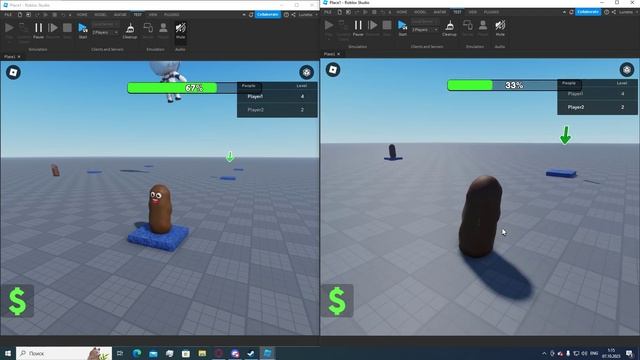Screen dimensions: 640x360
Task: Open the FILE menu in right window
Action: [328, 12]
